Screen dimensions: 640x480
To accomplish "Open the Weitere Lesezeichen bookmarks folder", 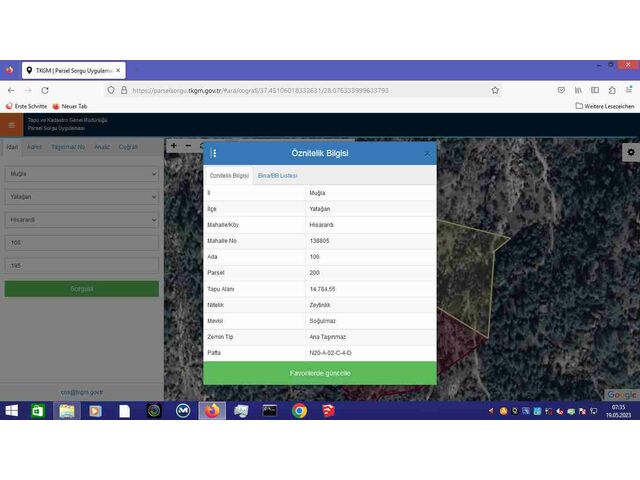I will [x=605, y=105].
